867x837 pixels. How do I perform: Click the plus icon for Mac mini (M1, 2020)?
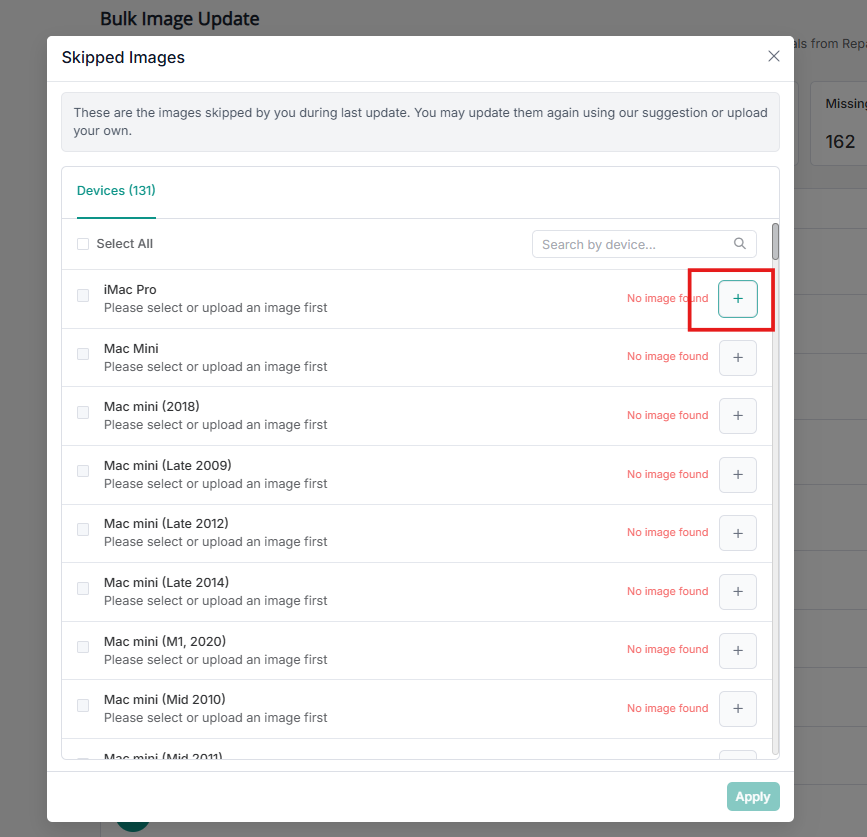coord(737,650)
